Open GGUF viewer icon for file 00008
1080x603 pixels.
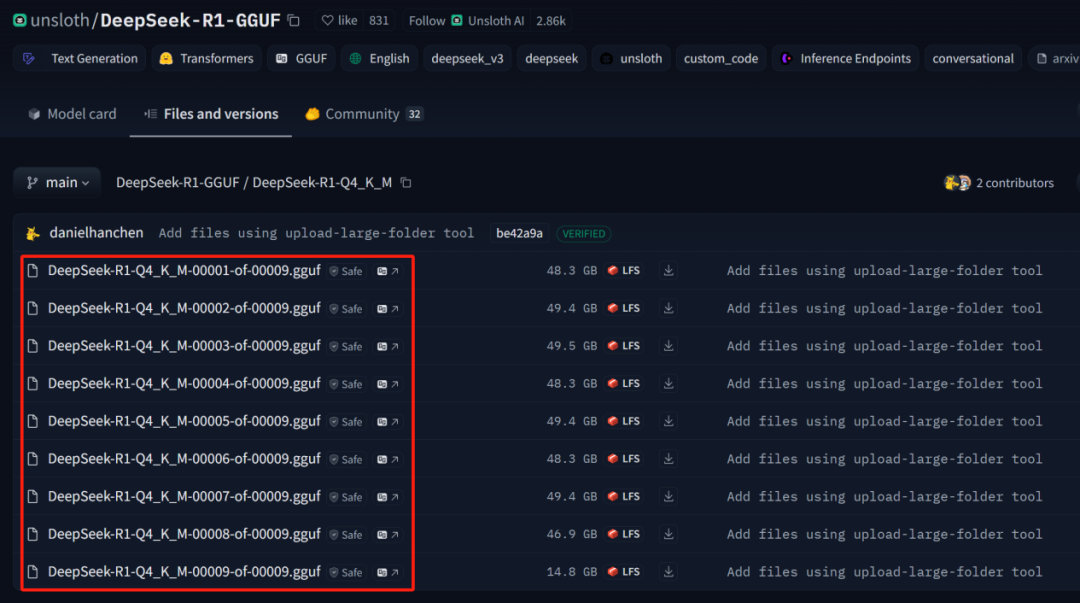click(x=388, y=535)
